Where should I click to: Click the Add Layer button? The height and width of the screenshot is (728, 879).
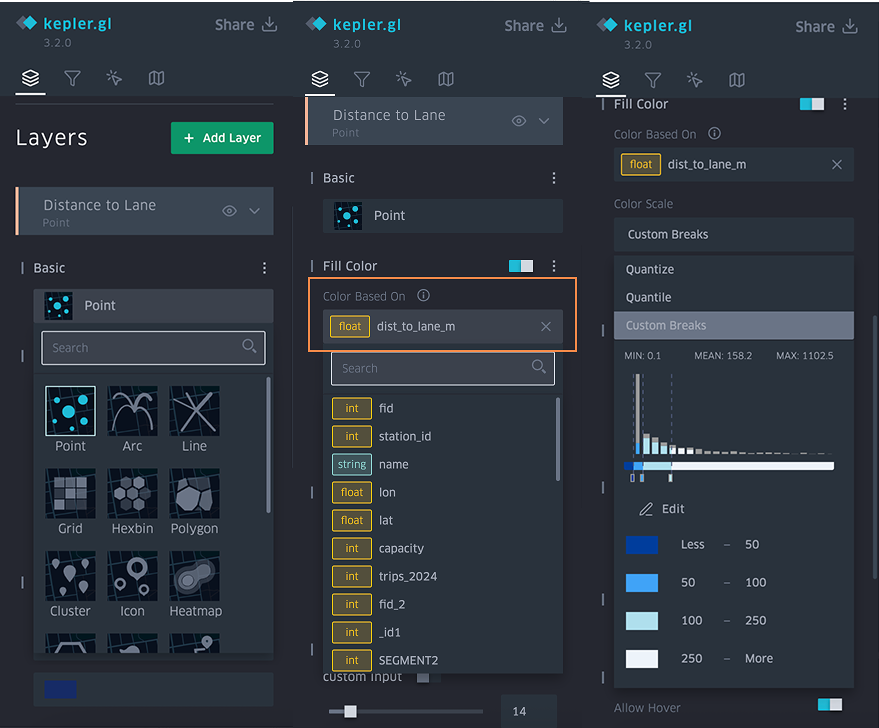[222, 138]
